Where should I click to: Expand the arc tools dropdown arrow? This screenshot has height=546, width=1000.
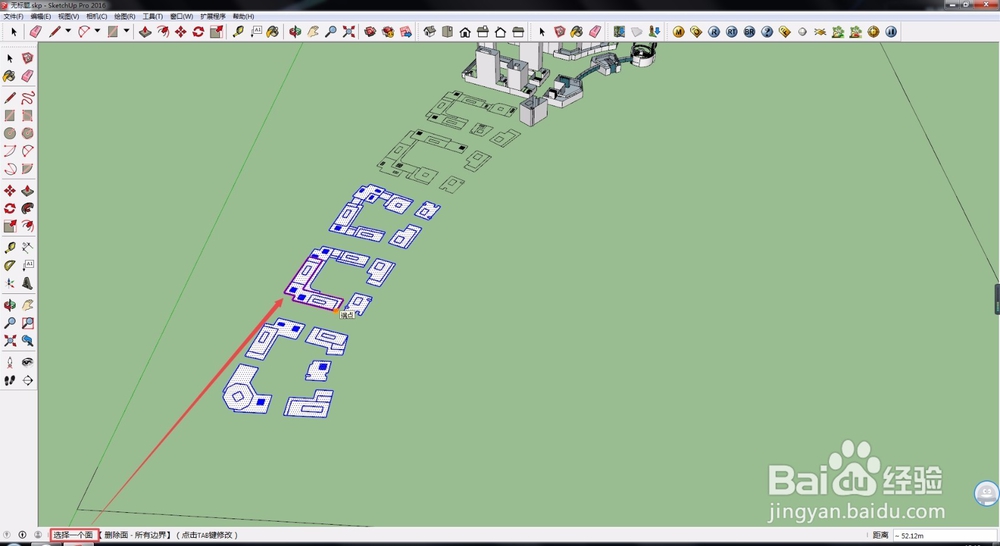click(98, 31)
